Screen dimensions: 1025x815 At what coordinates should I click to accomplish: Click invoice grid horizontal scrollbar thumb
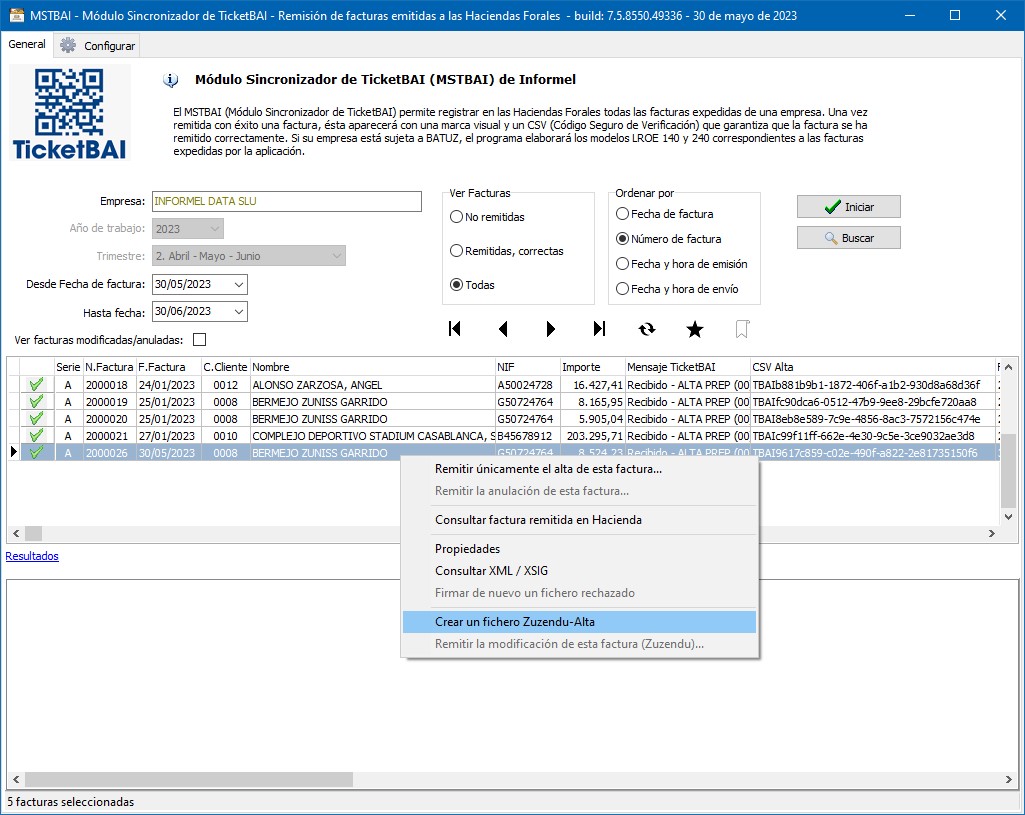(x=33, y=533)
